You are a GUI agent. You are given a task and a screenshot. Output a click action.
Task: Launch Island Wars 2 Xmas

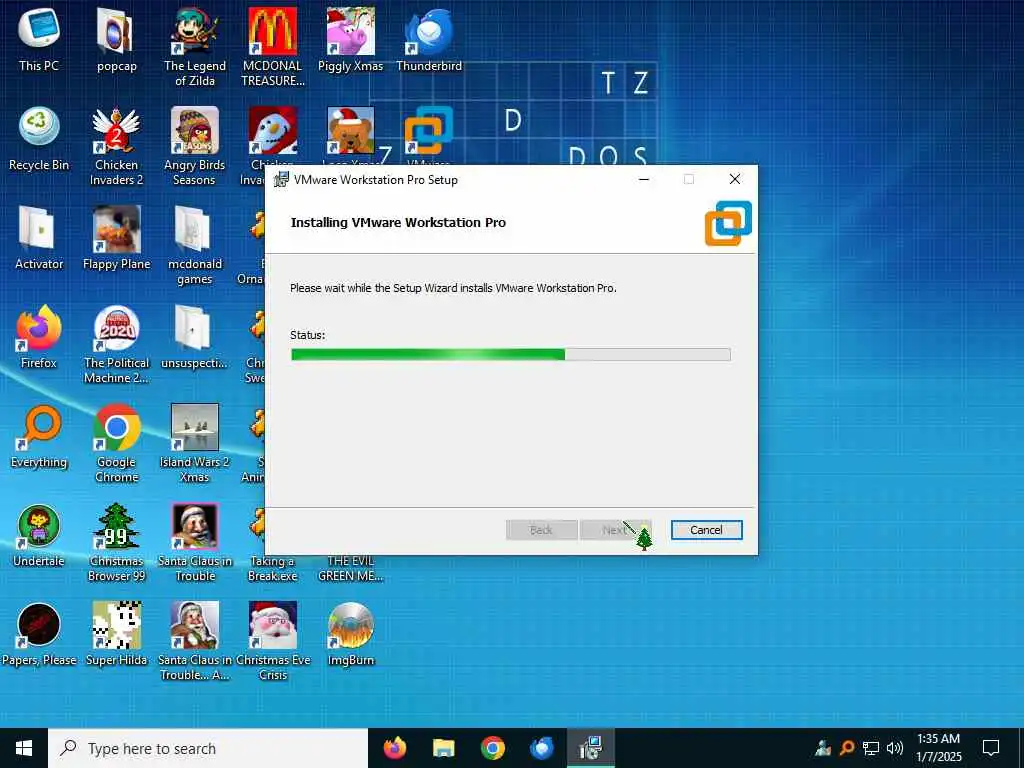point(195,444)
